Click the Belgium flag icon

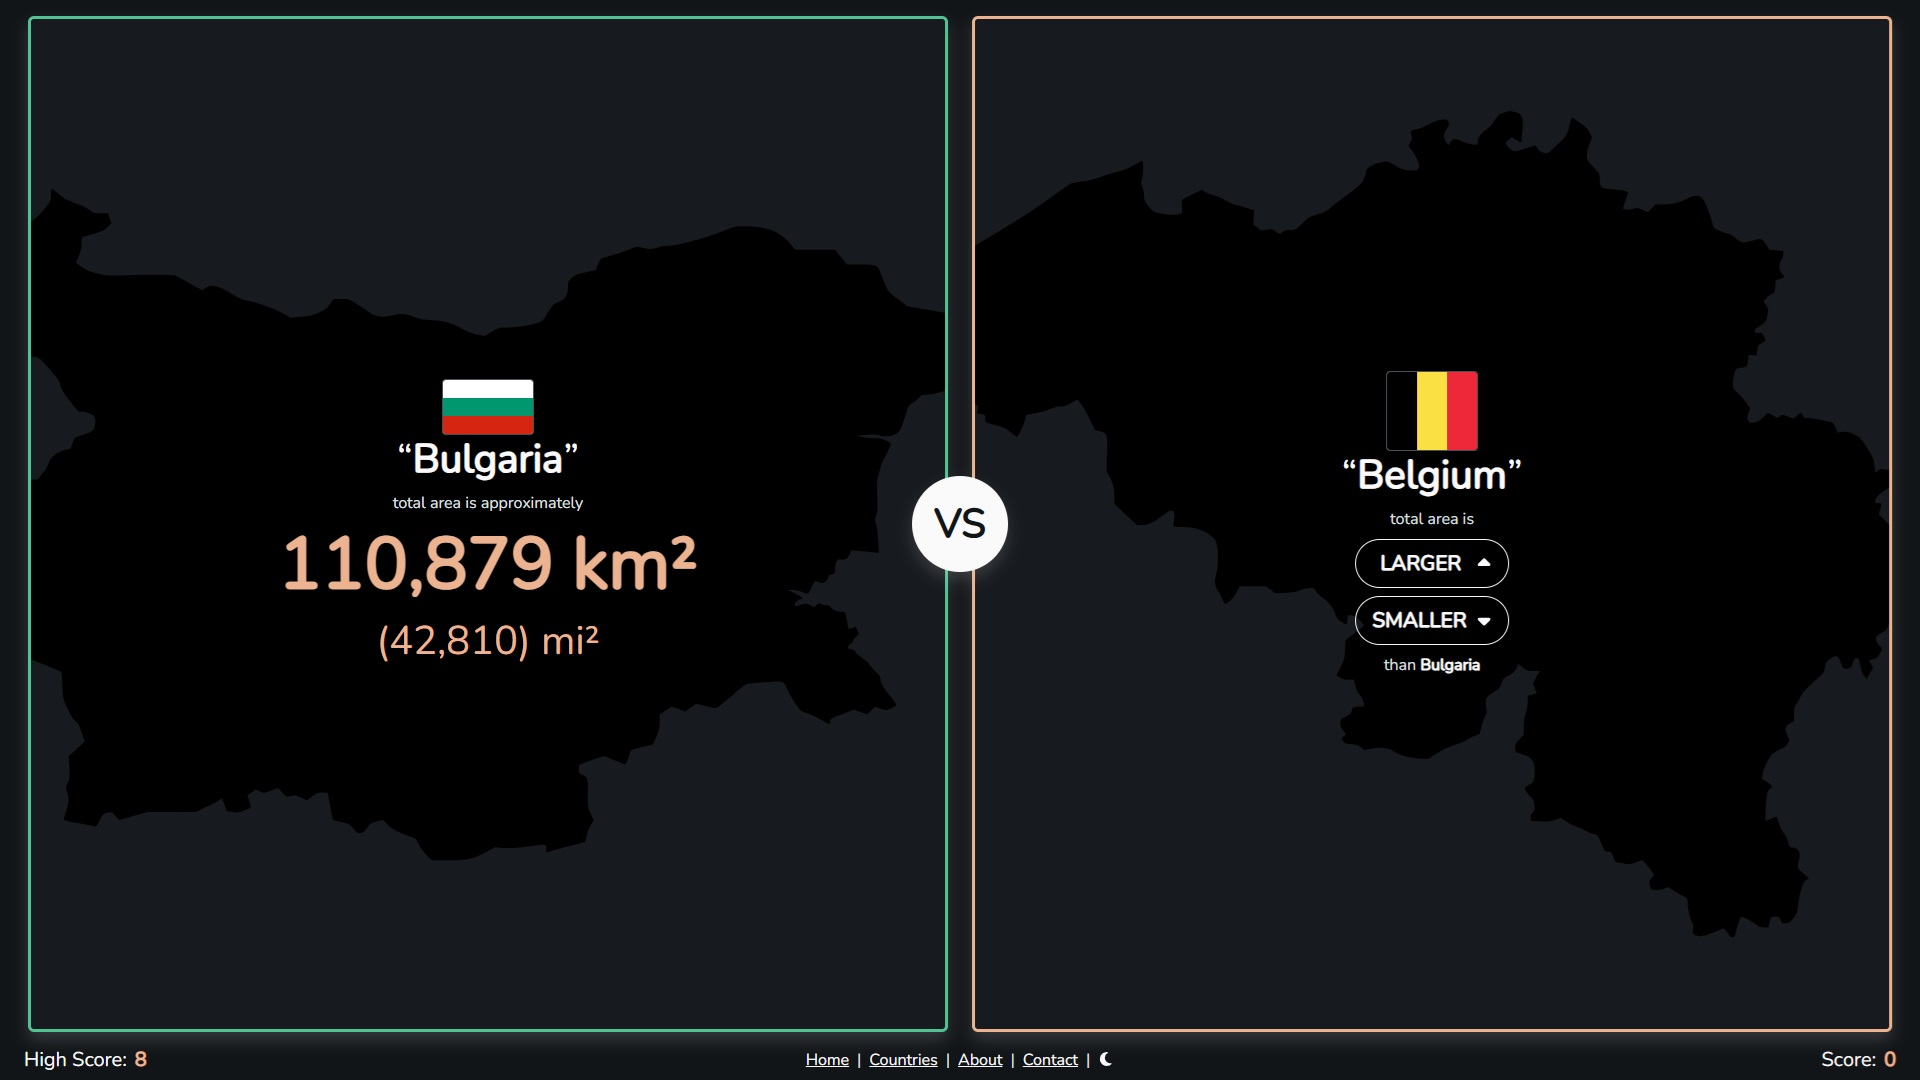point(1432,411)
